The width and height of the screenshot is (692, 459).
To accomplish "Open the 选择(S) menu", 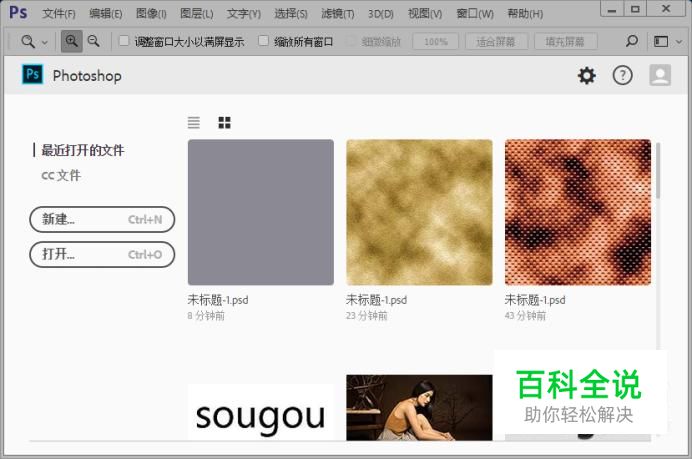I will coord(291,14).
